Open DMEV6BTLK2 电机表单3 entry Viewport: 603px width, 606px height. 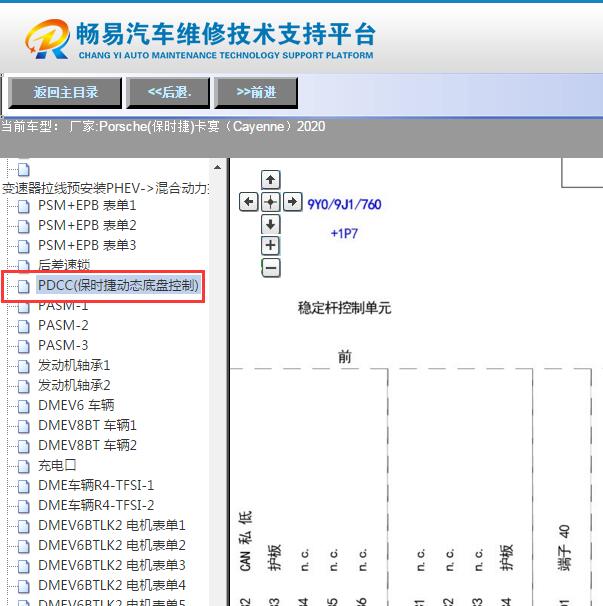pos(112,565)
